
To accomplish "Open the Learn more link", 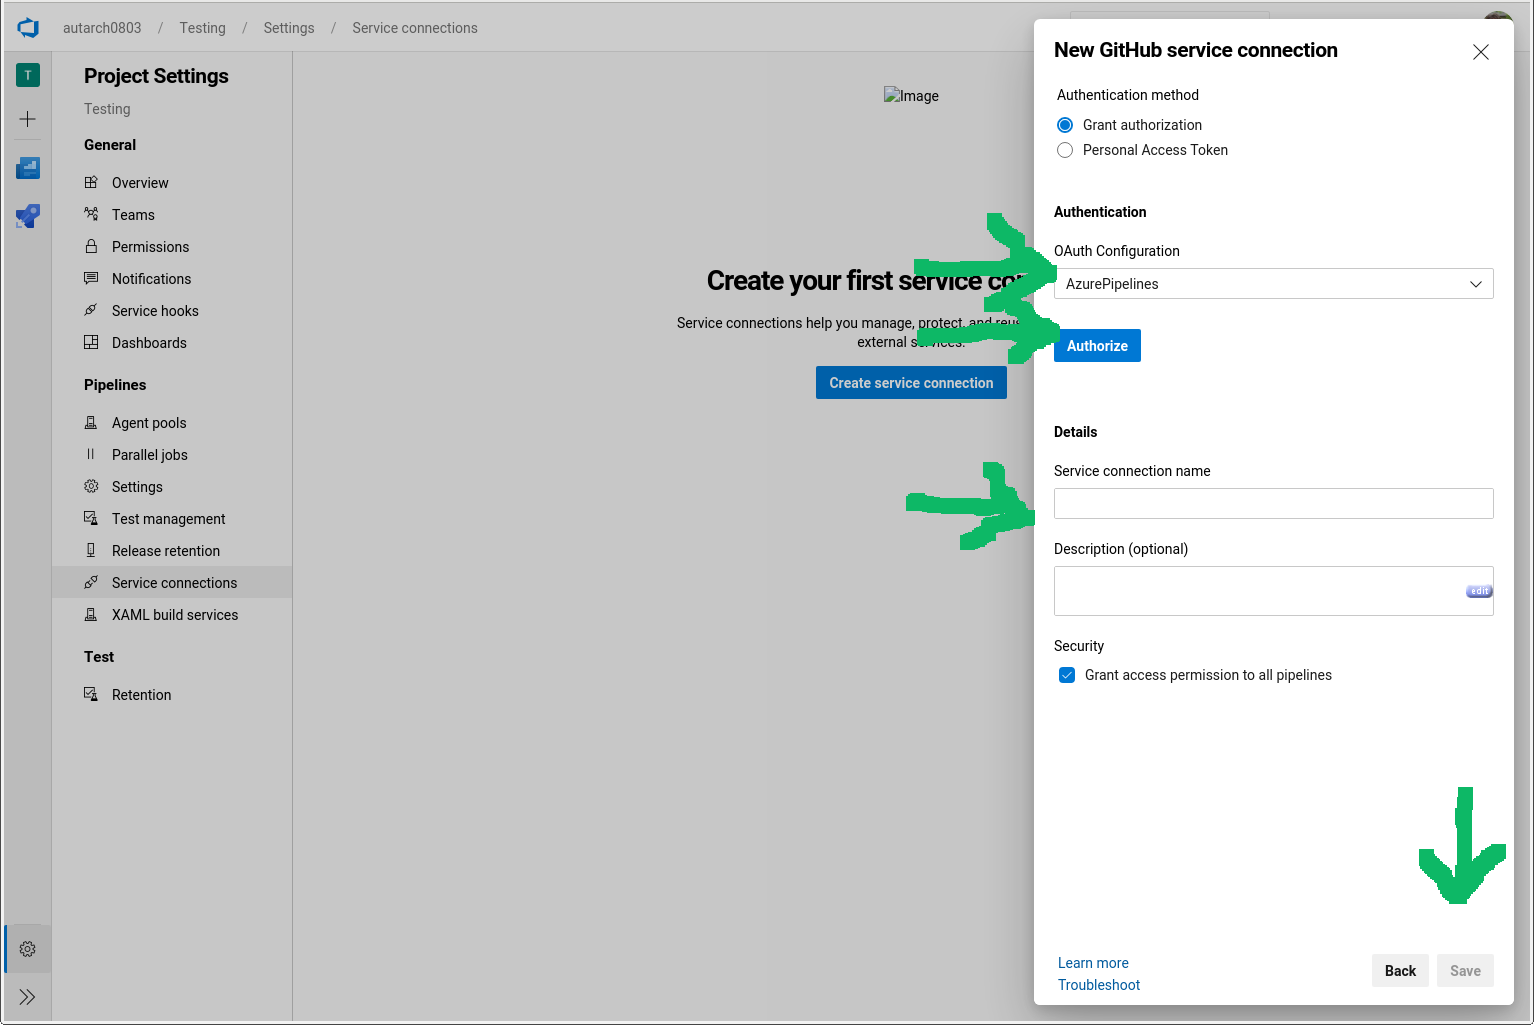I will click(1093, 963).
